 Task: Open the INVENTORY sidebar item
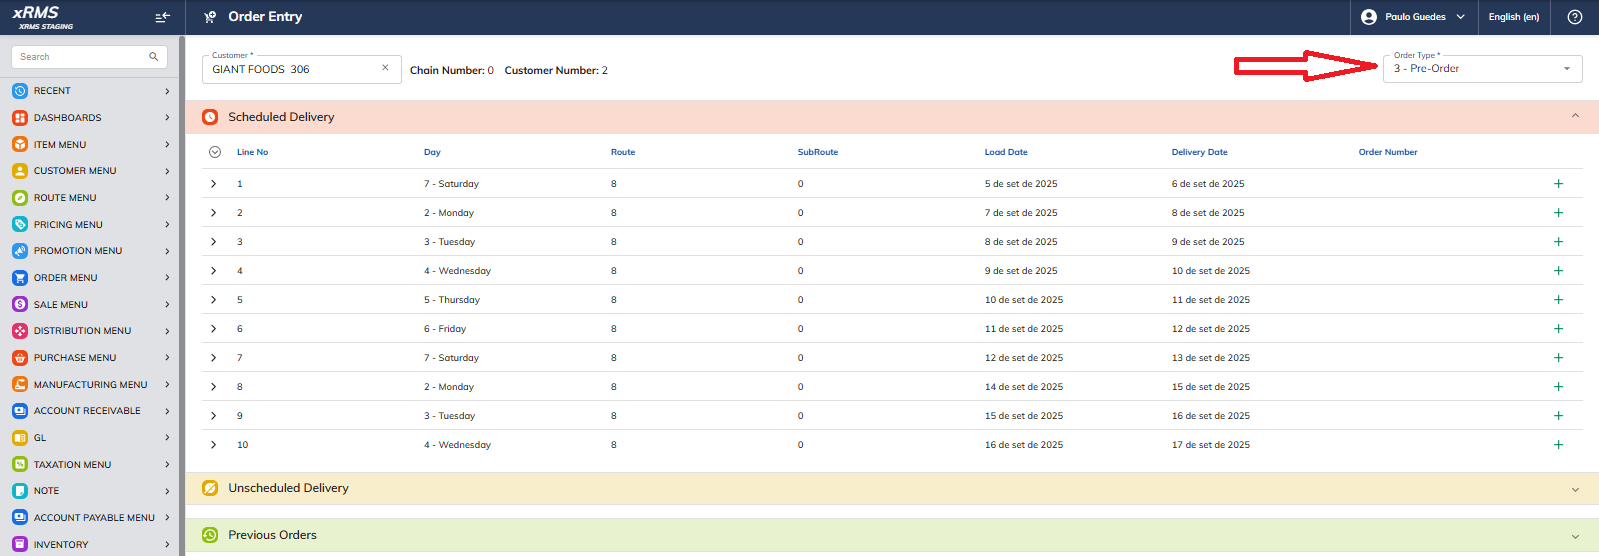90,544
